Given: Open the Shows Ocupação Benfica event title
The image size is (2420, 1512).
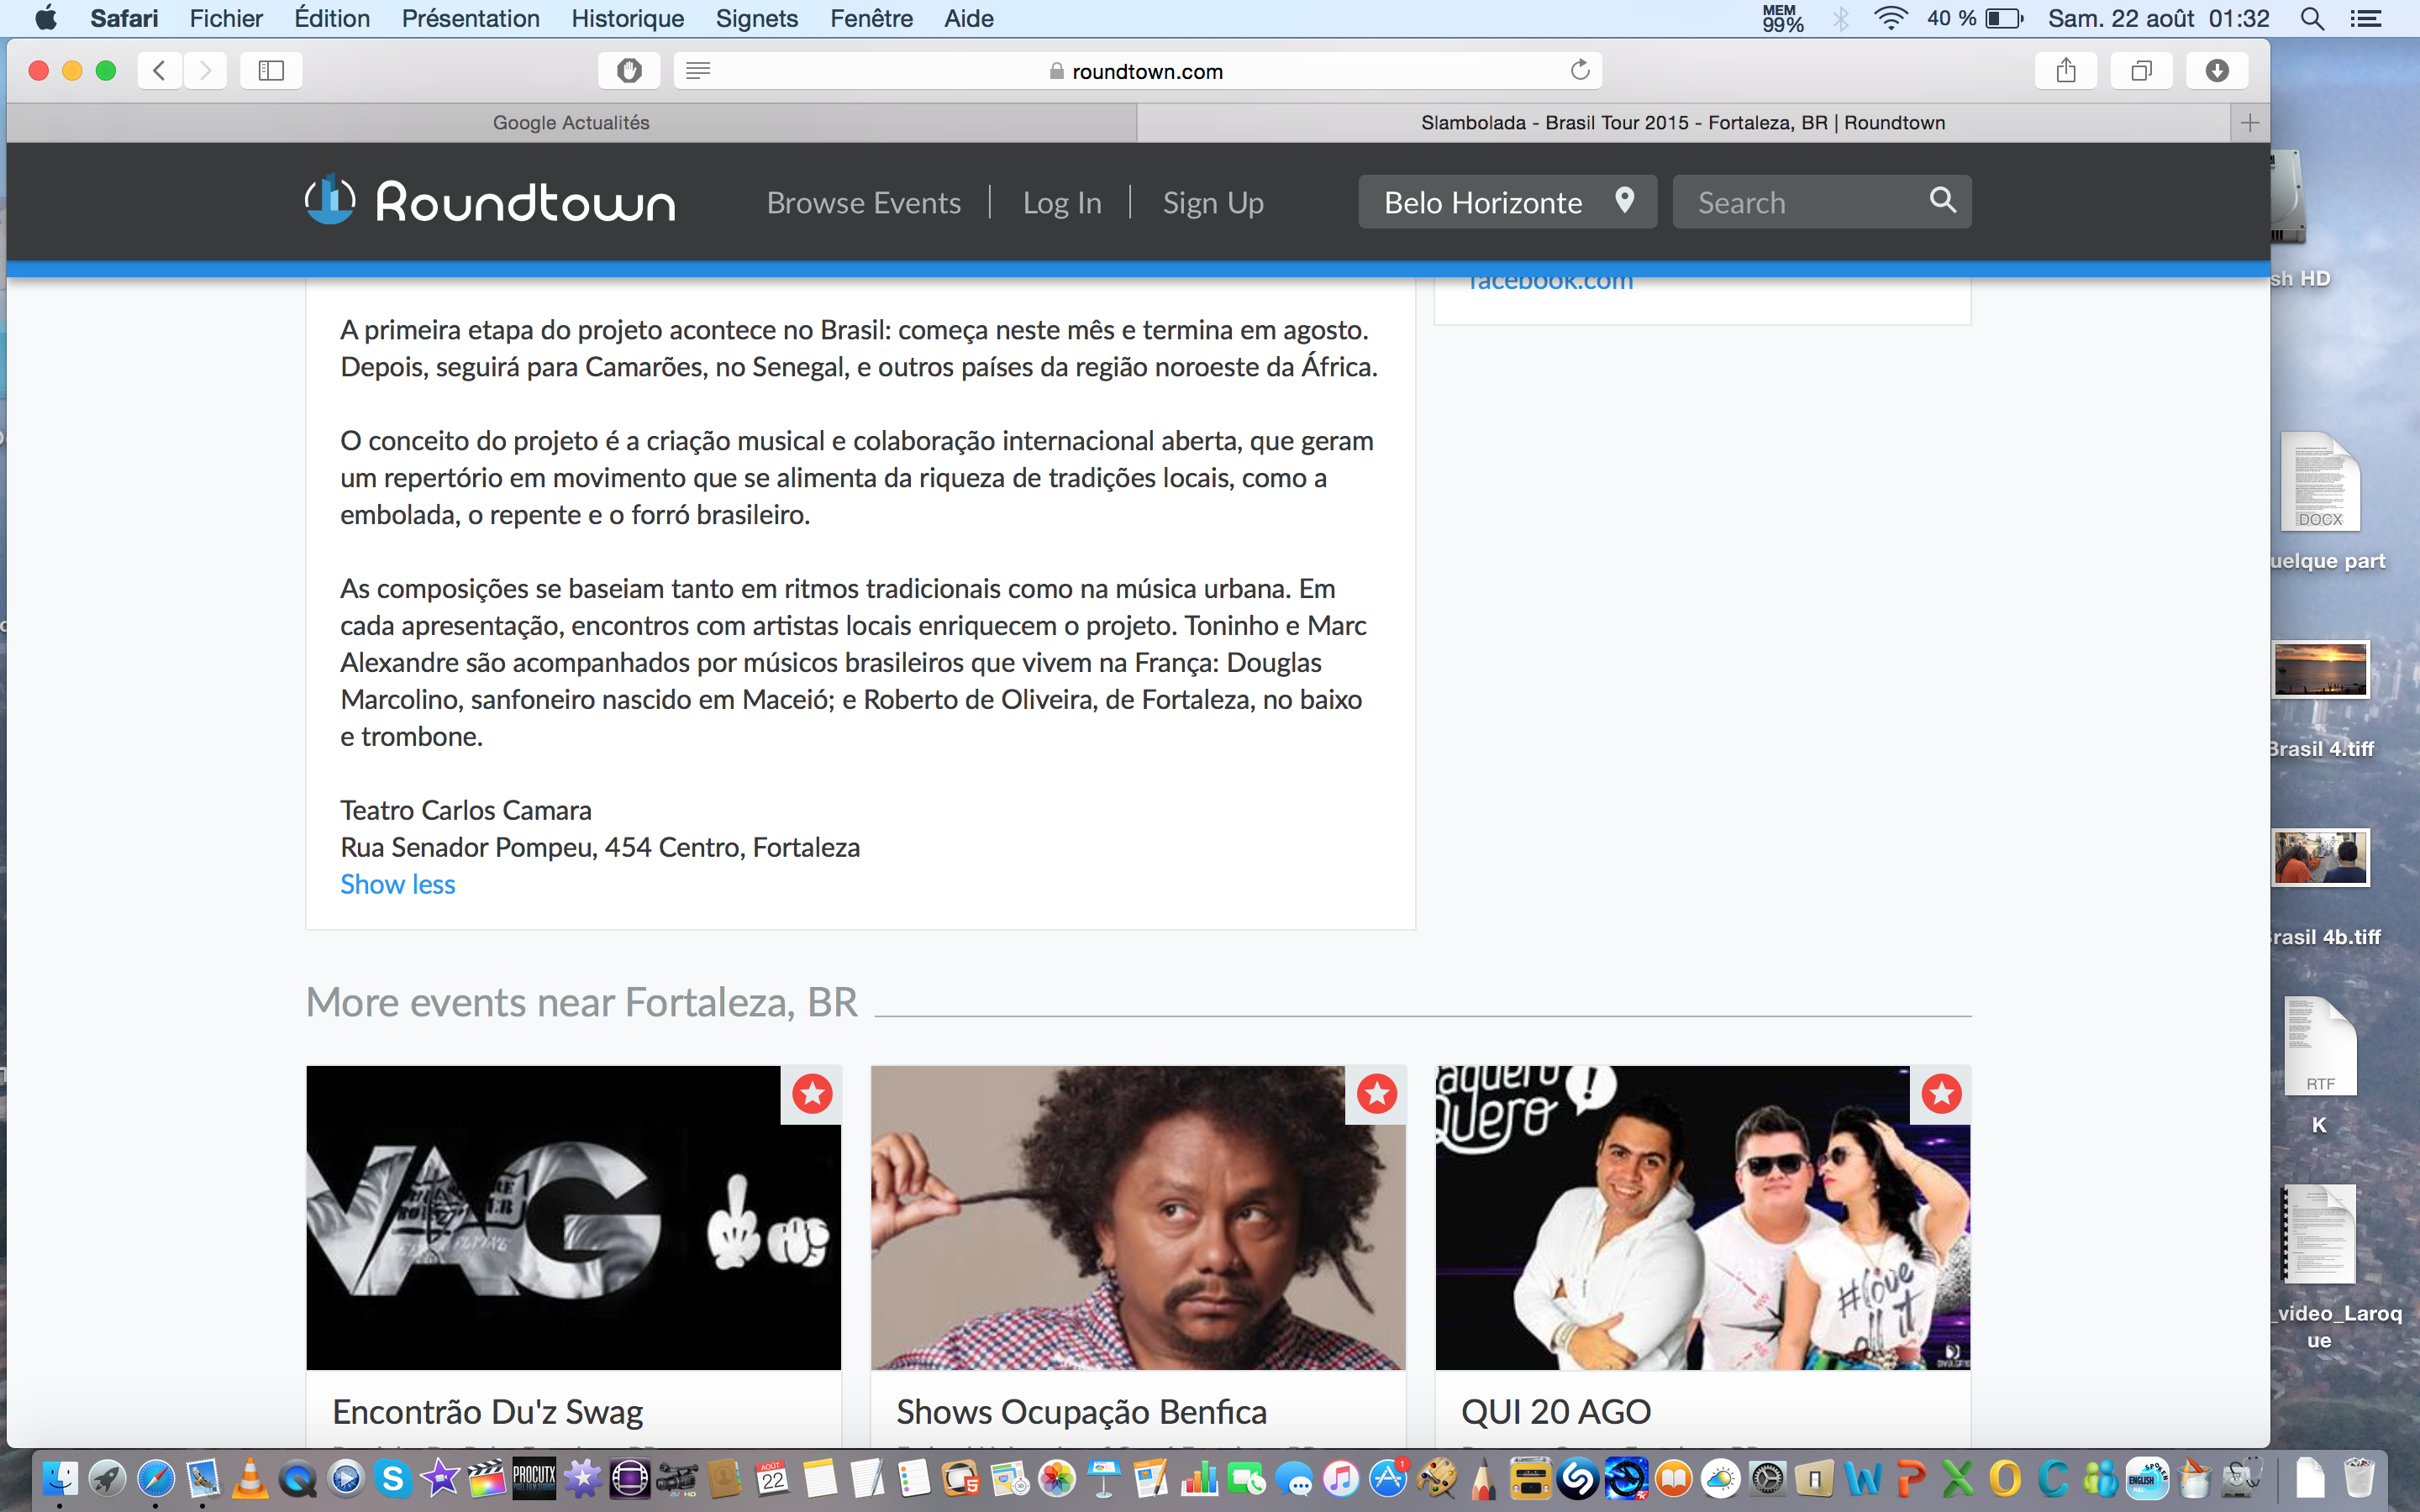Looking at the screenshot, I should (x=1081, y=1412).
